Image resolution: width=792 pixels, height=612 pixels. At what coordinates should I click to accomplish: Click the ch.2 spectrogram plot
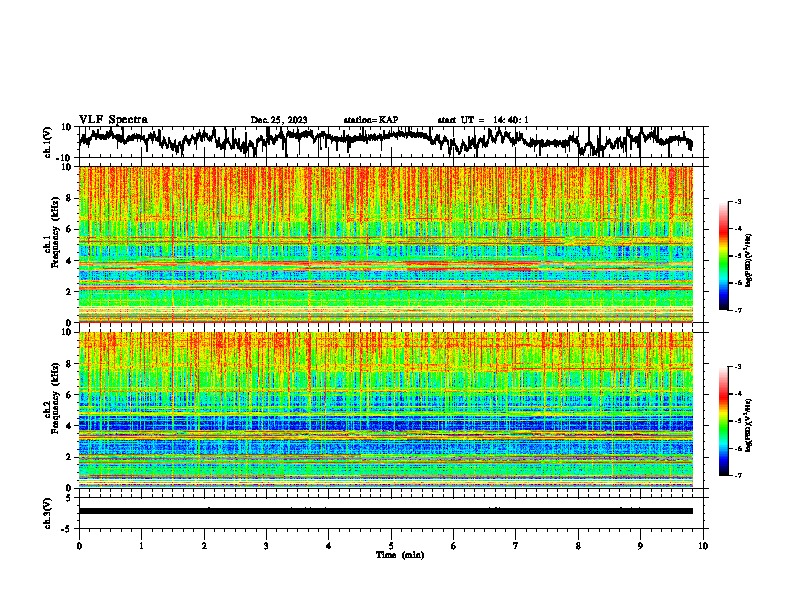pyautogui.click(x=386, y=410)
